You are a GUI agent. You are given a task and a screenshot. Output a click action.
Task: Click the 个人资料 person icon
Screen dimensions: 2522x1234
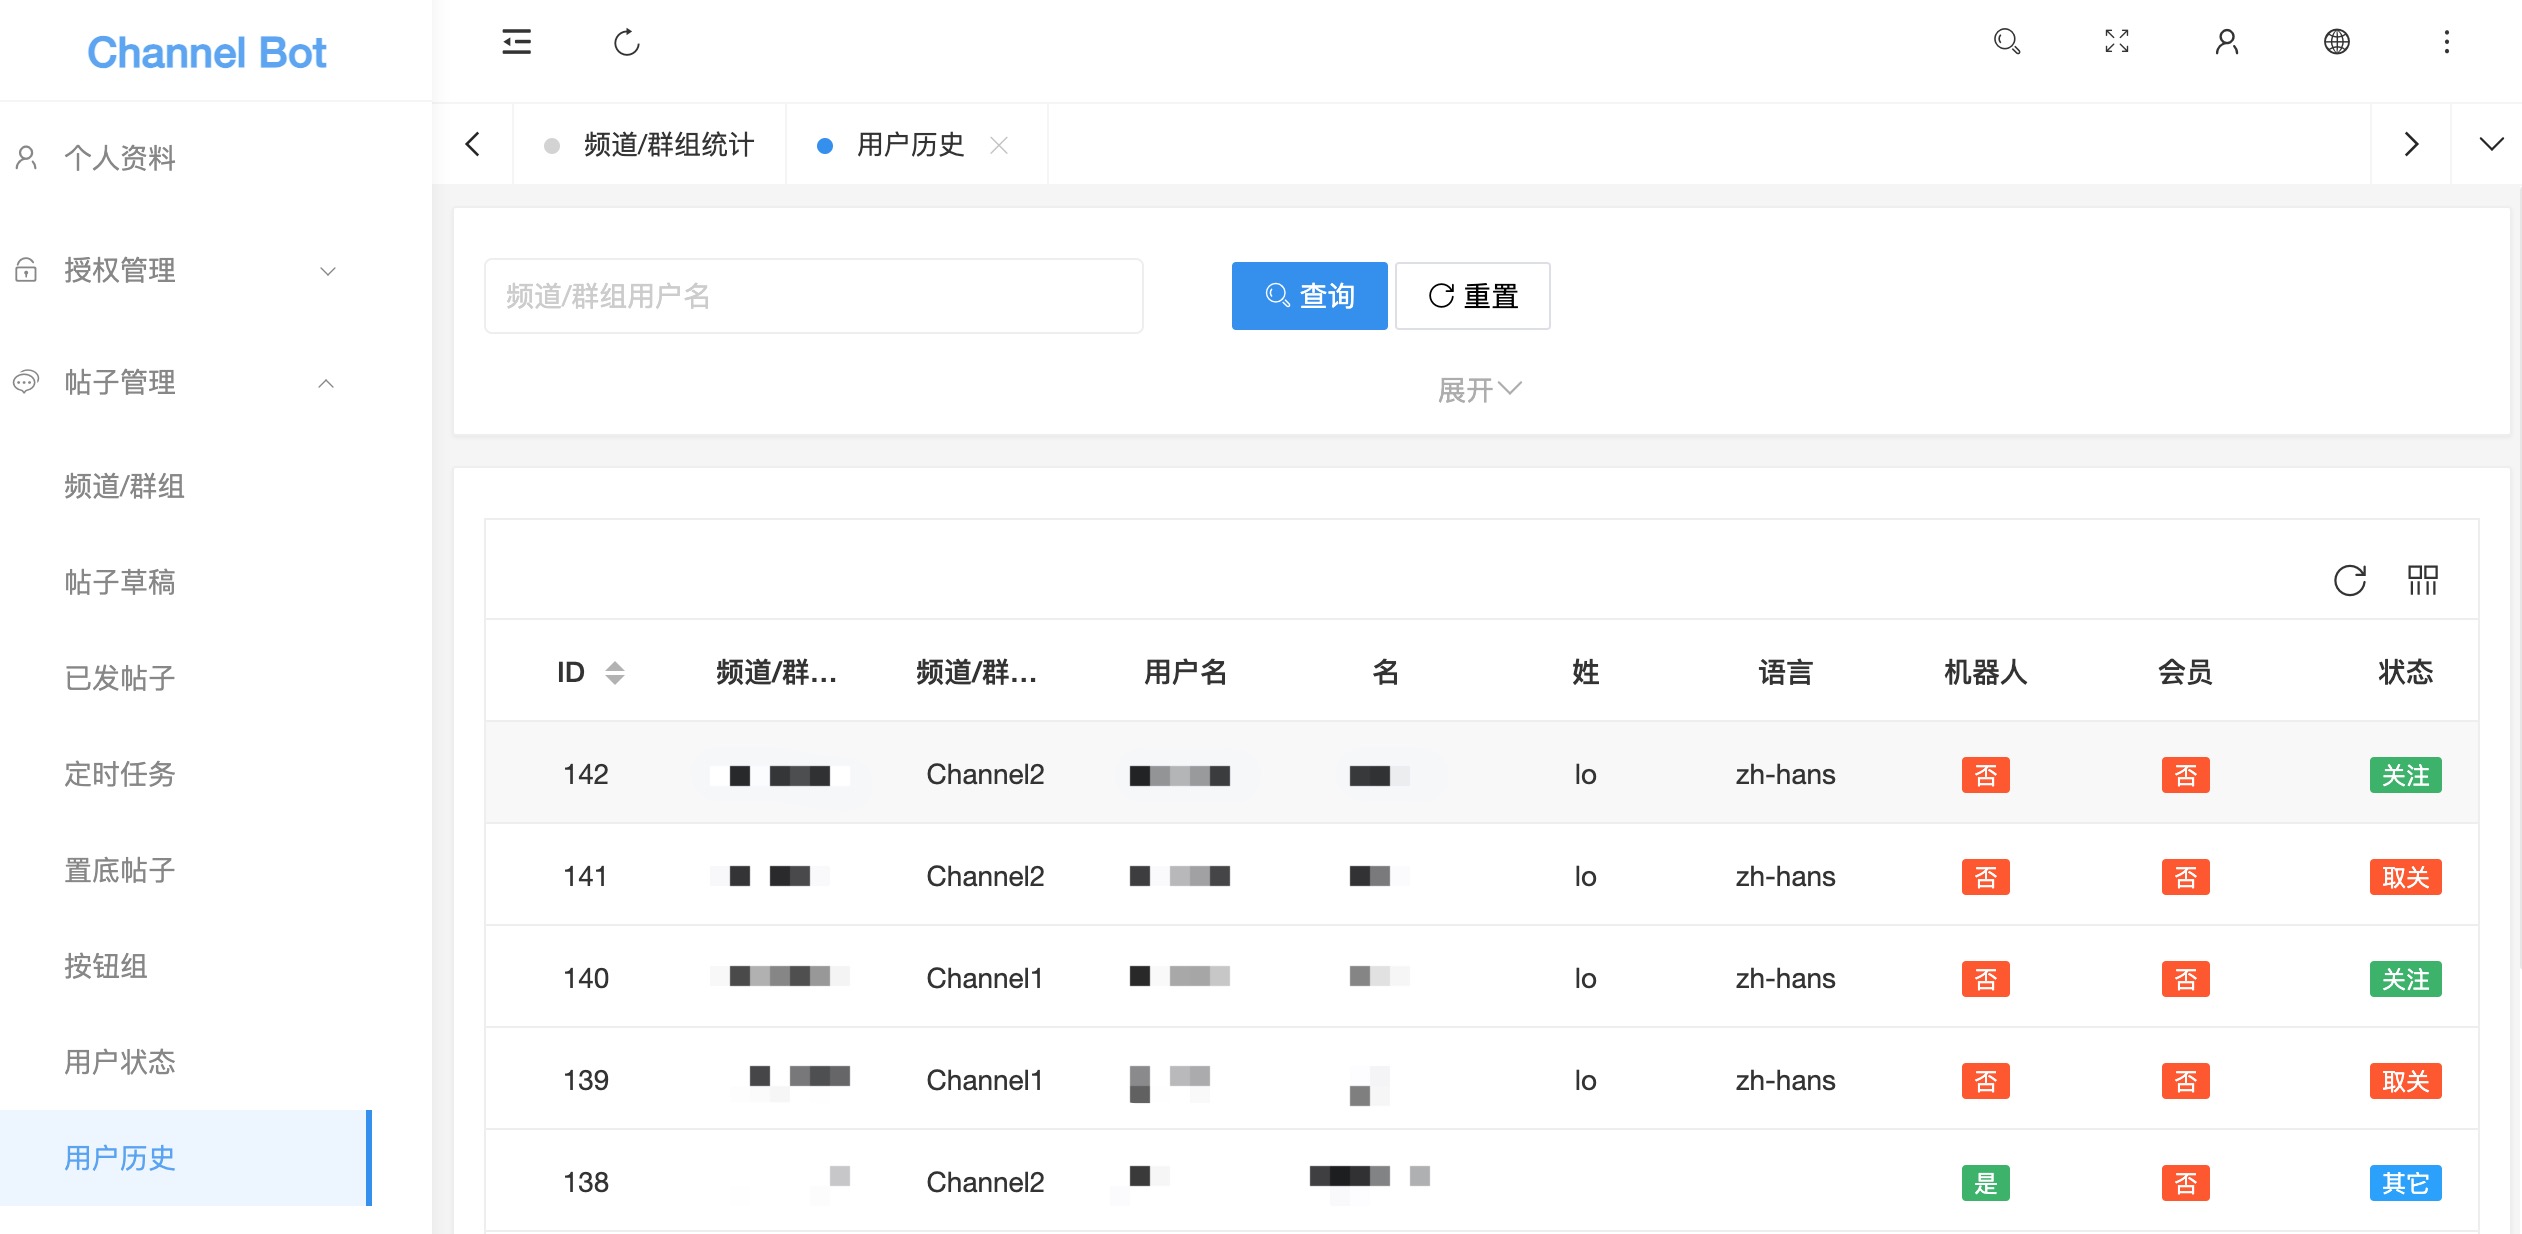pyautogui.click(x=27, y=157)
